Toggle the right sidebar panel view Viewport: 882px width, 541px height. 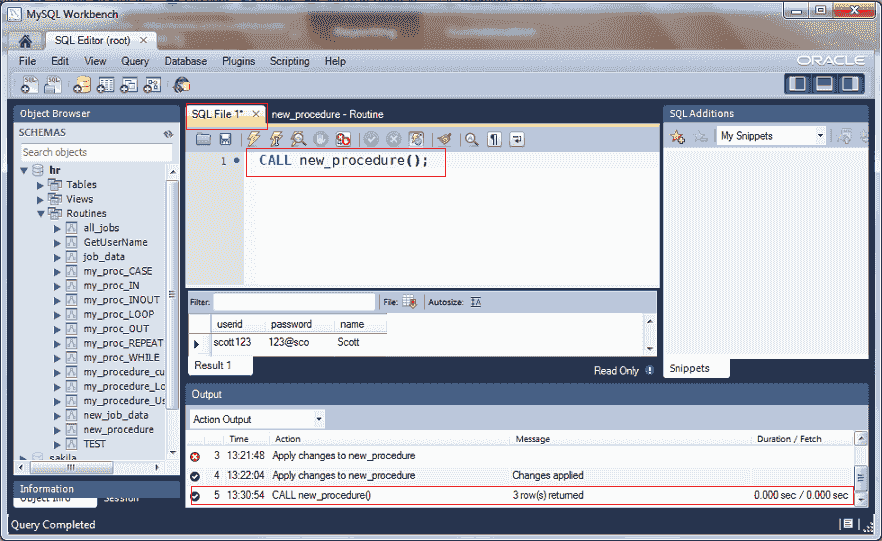click(x=850, y=84)
